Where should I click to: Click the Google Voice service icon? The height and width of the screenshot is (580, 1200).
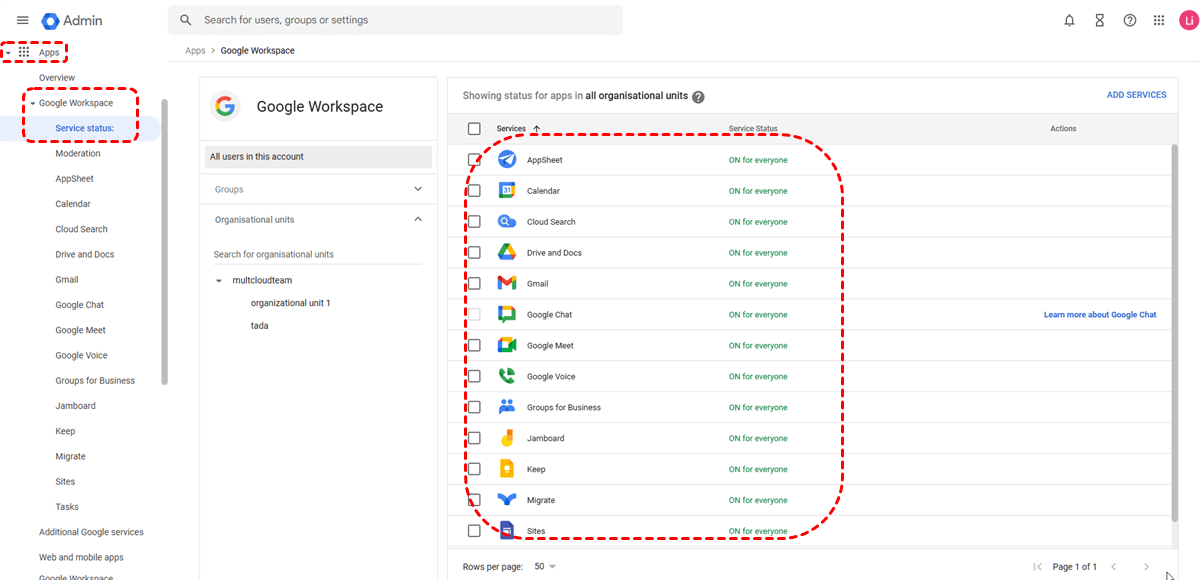507,377
